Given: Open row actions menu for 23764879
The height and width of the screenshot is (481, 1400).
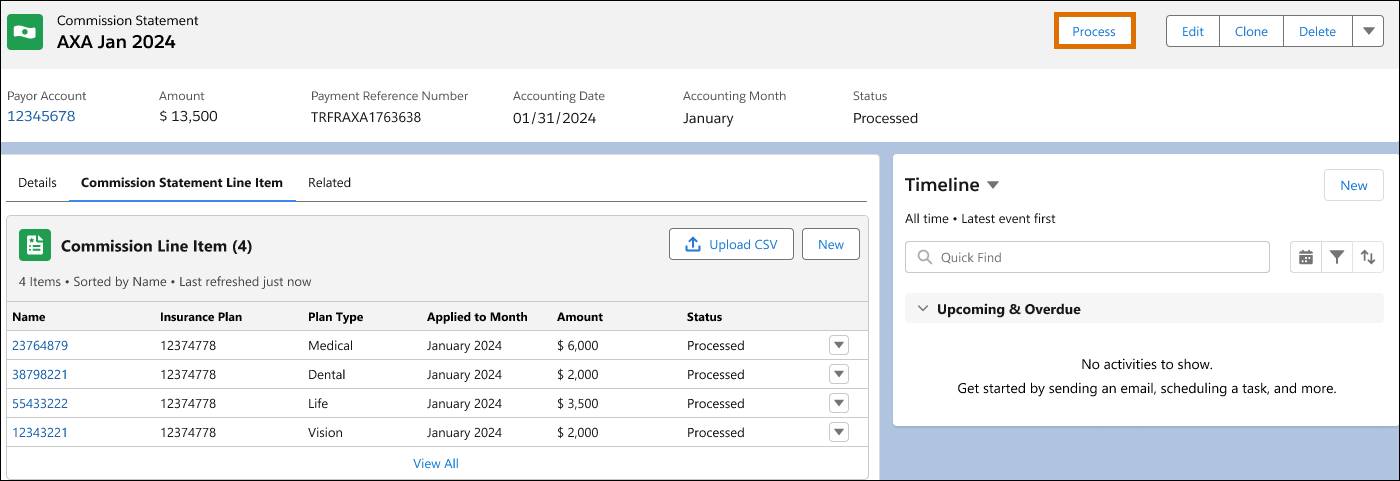Looking at the screenshot, I should (x=839, y=345).
